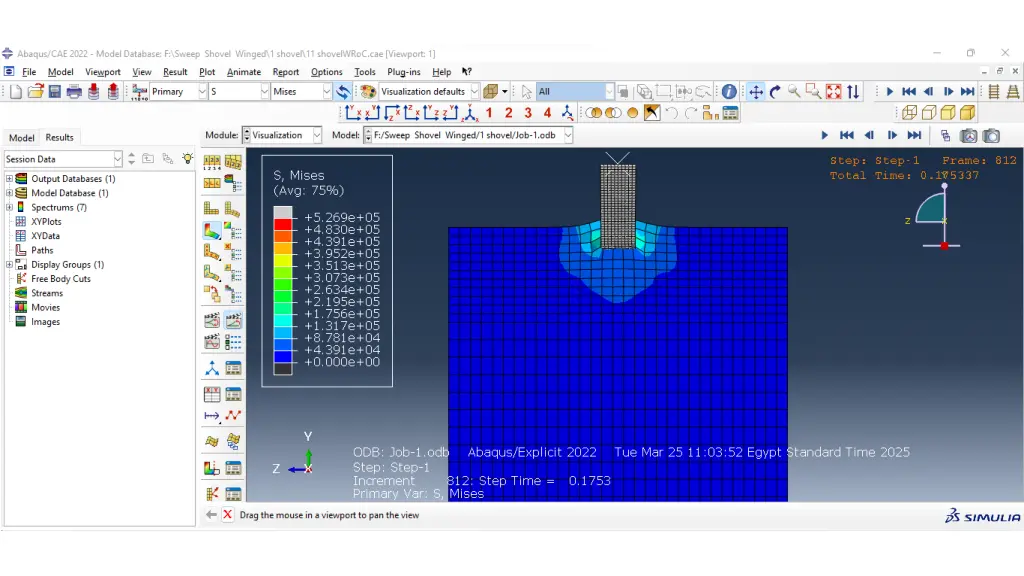This screenshot has height=576, width=1024.
Task: Capture viewport with camera icon
Action: (991, 136)
